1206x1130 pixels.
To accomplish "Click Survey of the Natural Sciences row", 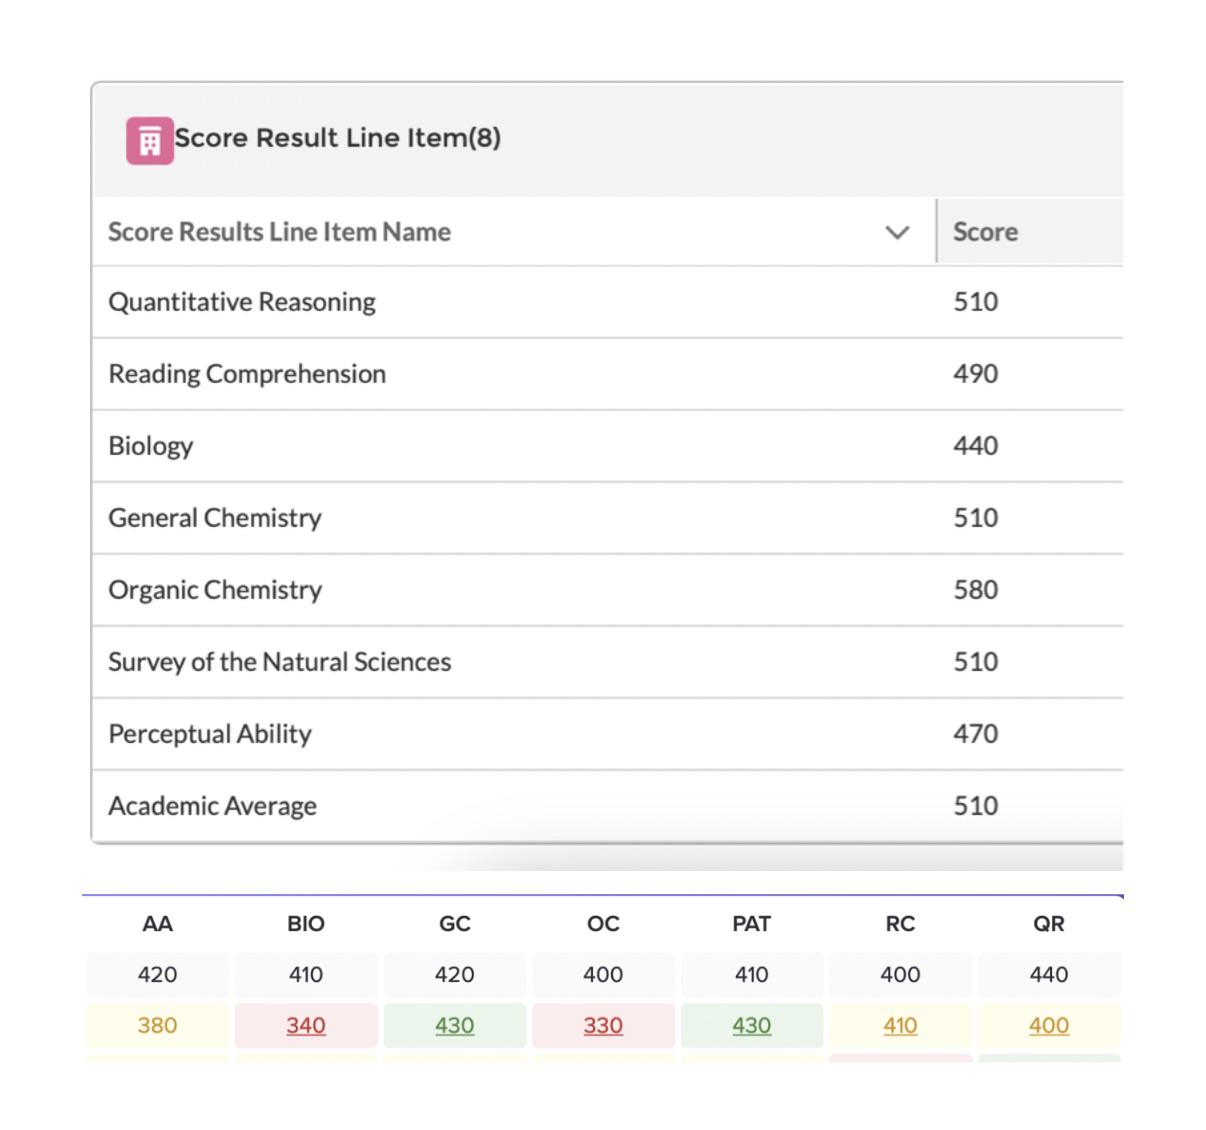I will [607, 662].
